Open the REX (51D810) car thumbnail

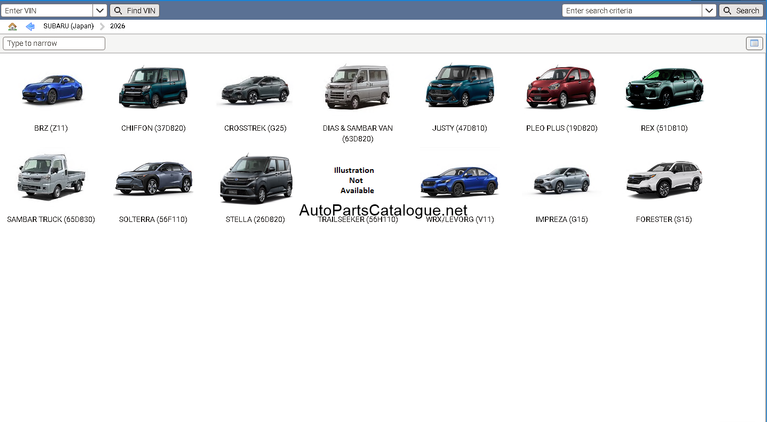(x=664, y=88)
